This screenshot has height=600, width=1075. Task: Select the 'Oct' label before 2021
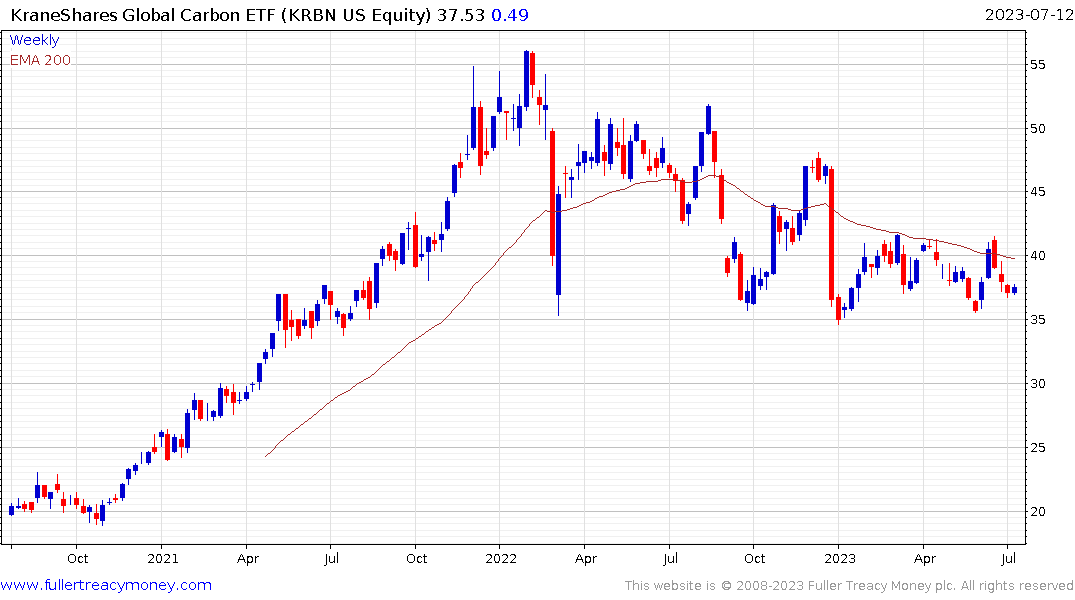click(x=77, y=558)
